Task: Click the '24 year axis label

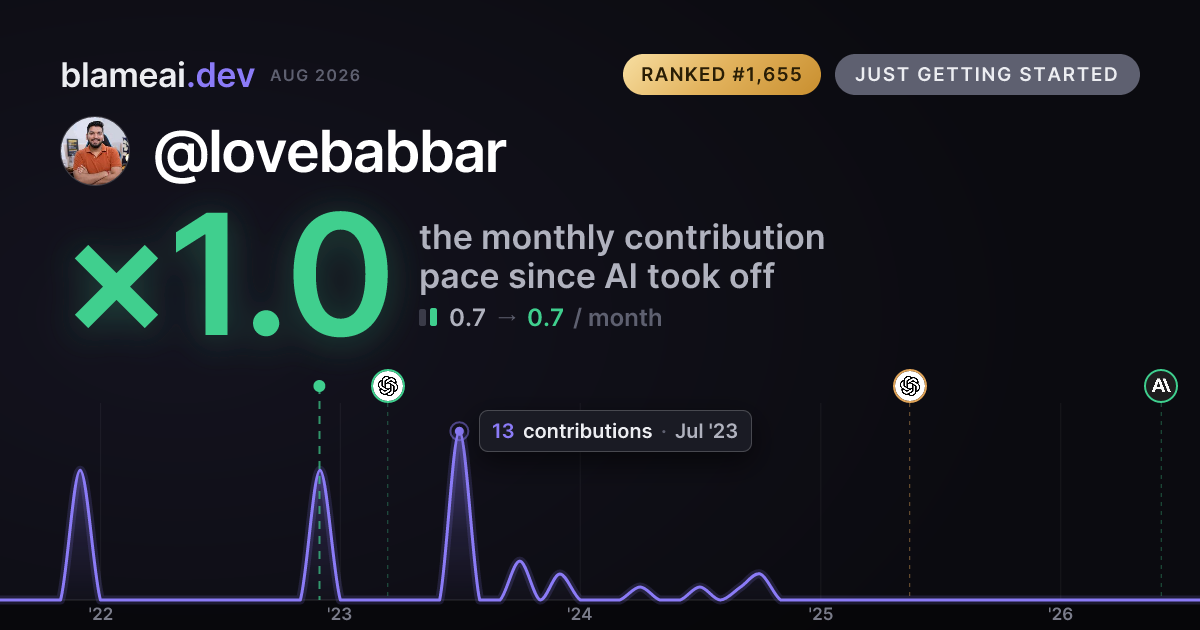Action: 580,614
